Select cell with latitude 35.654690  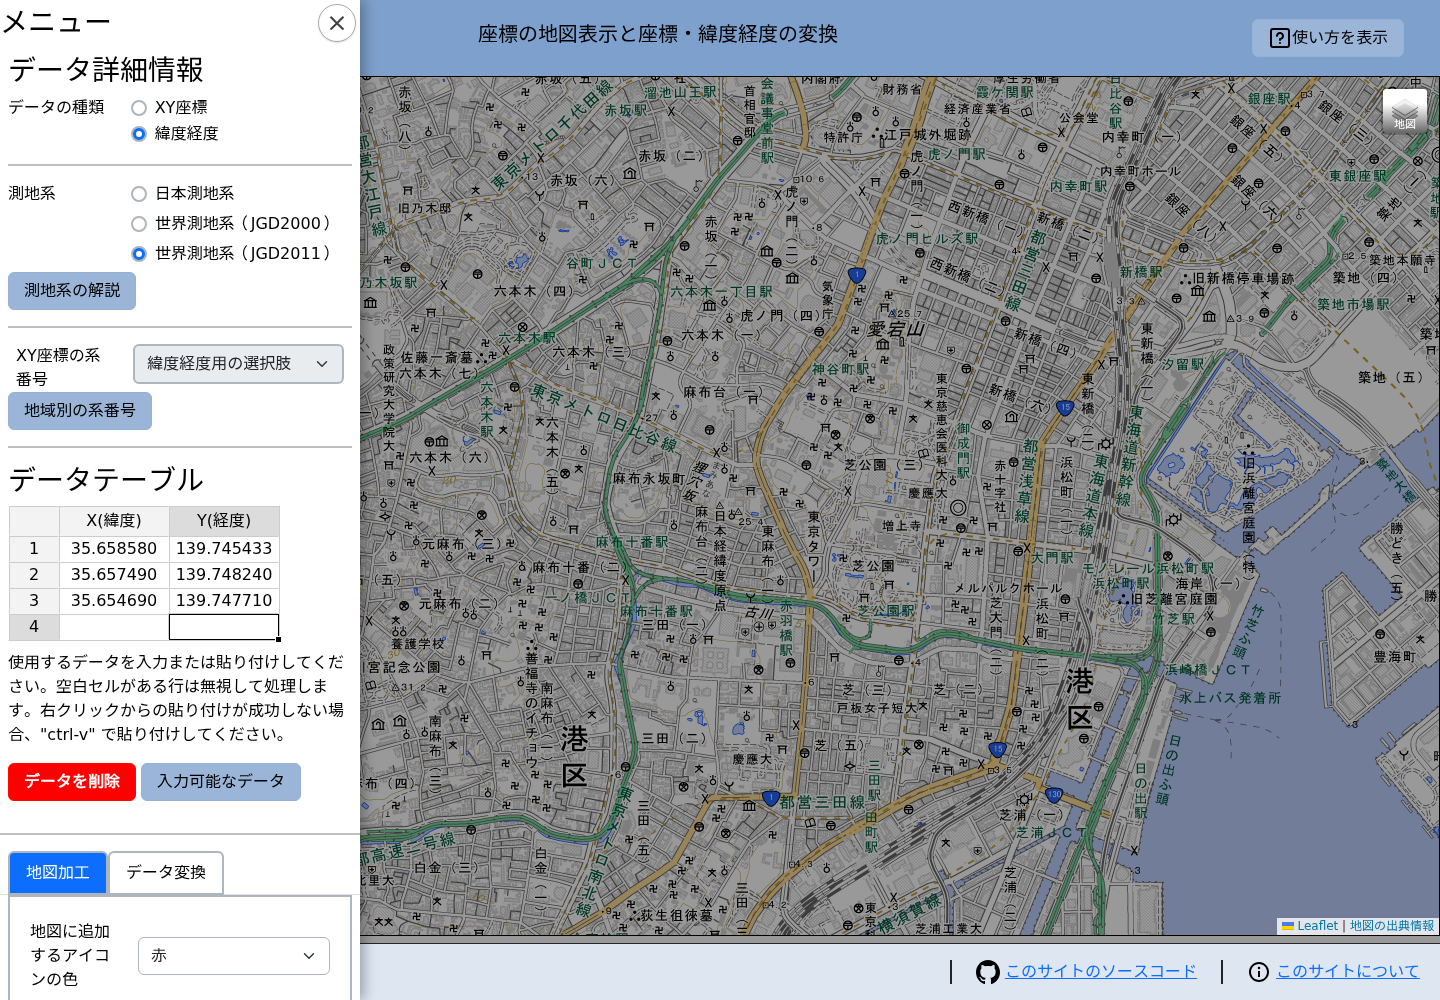114,601
